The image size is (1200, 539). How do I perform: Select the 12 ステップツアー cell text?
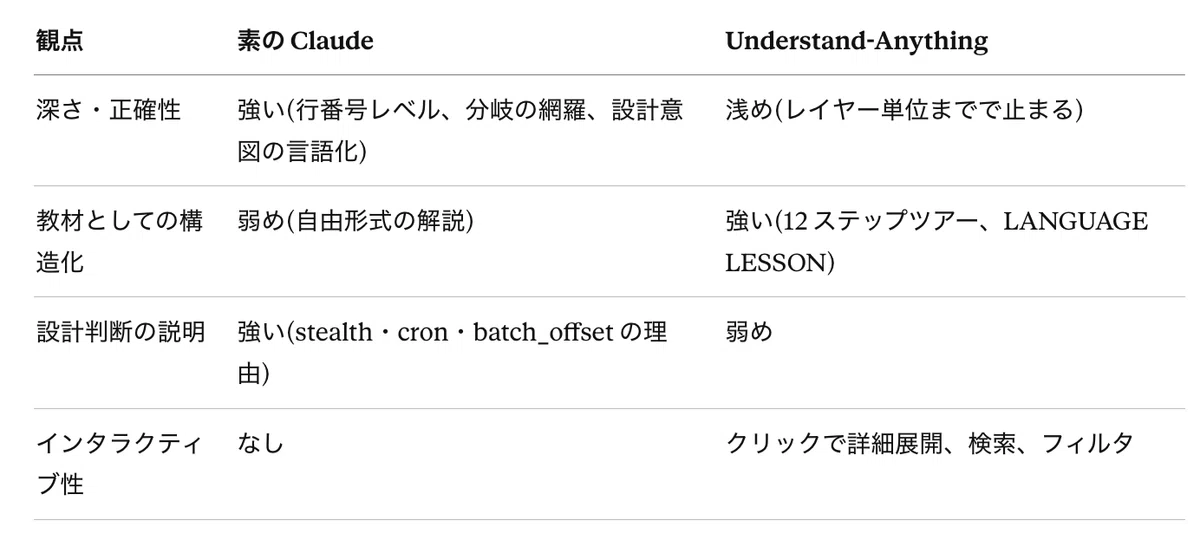[882, 221]
